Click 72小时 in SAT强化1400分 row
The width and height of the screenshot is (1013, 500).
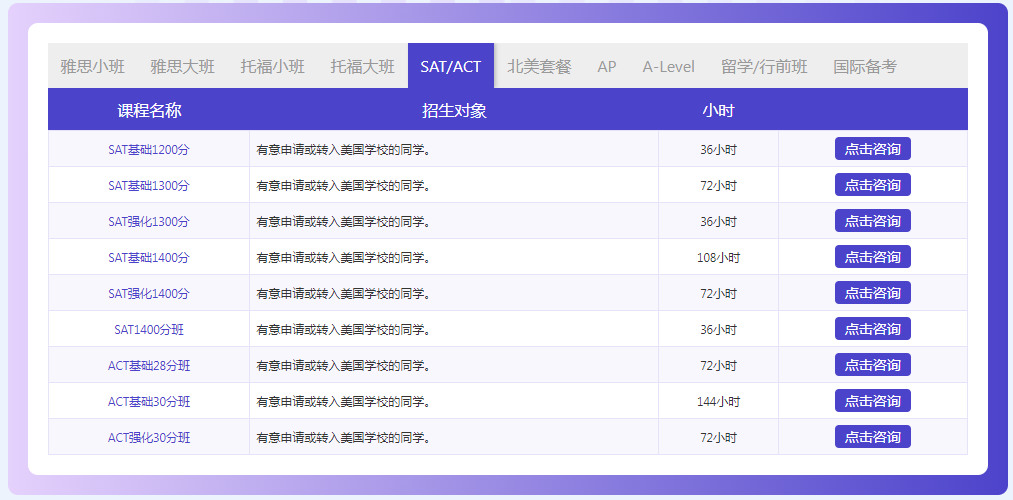718,293
